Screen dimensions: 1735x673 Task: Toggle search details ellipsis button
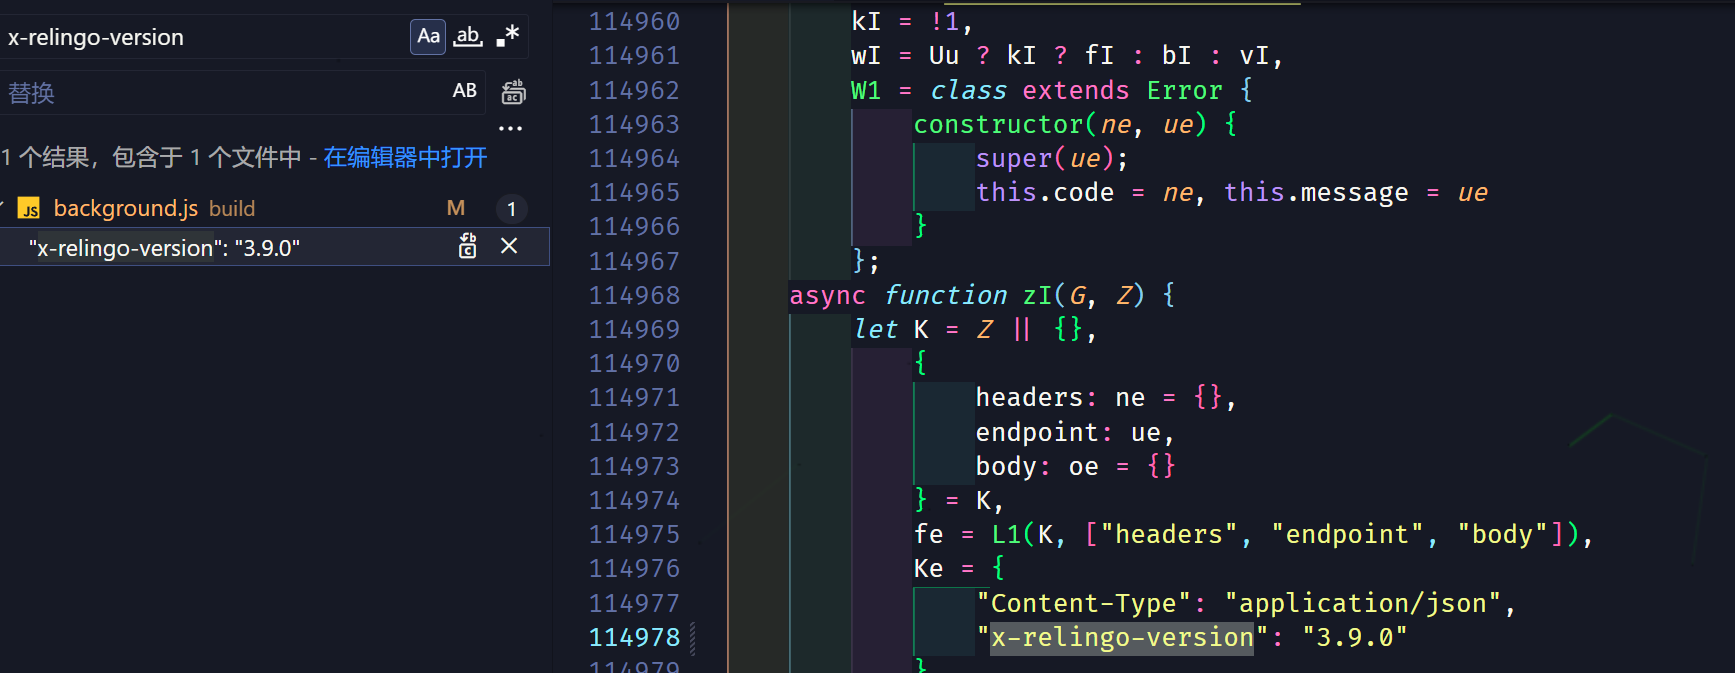coord(510,128)
